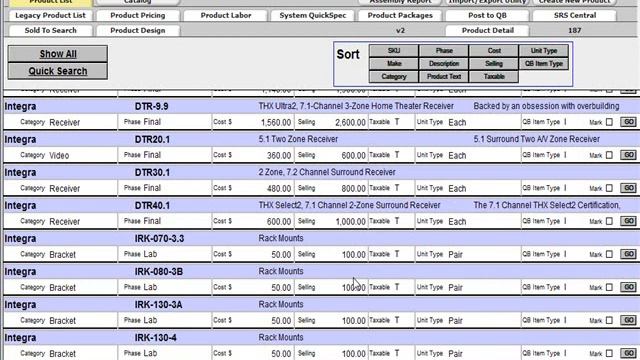The image size is (640, 360).
Task: Sort the list by Product Text
Action: pos(444,77)
